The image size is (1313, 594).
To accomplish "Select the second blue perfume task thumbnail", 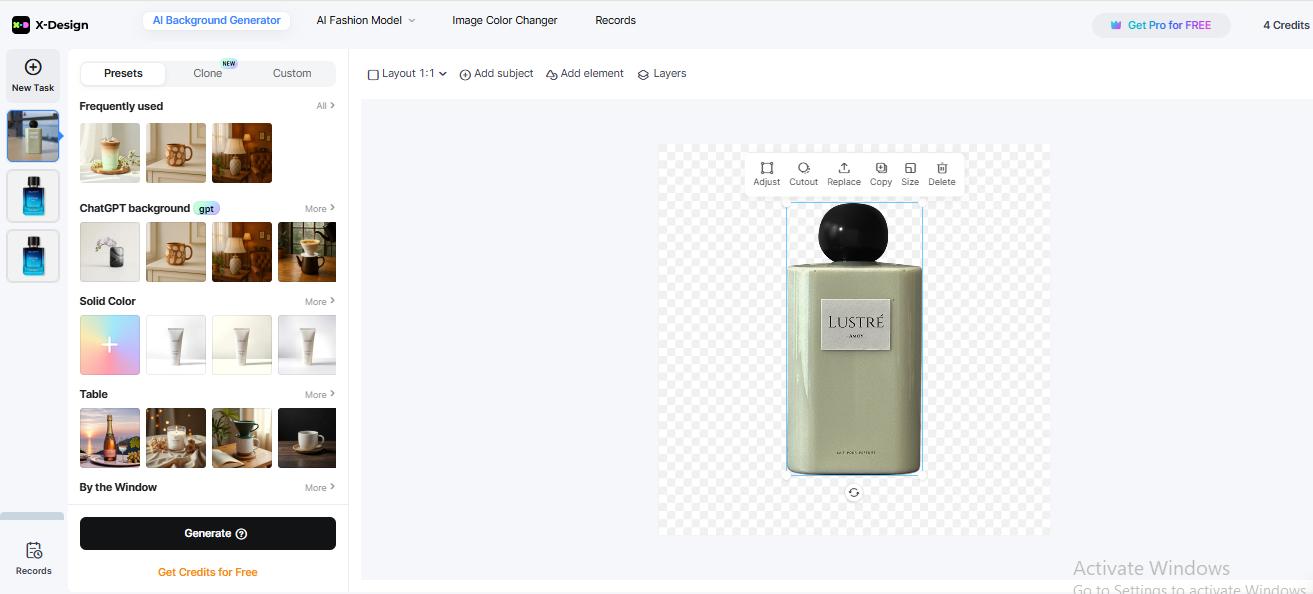I will click(33, 256).
